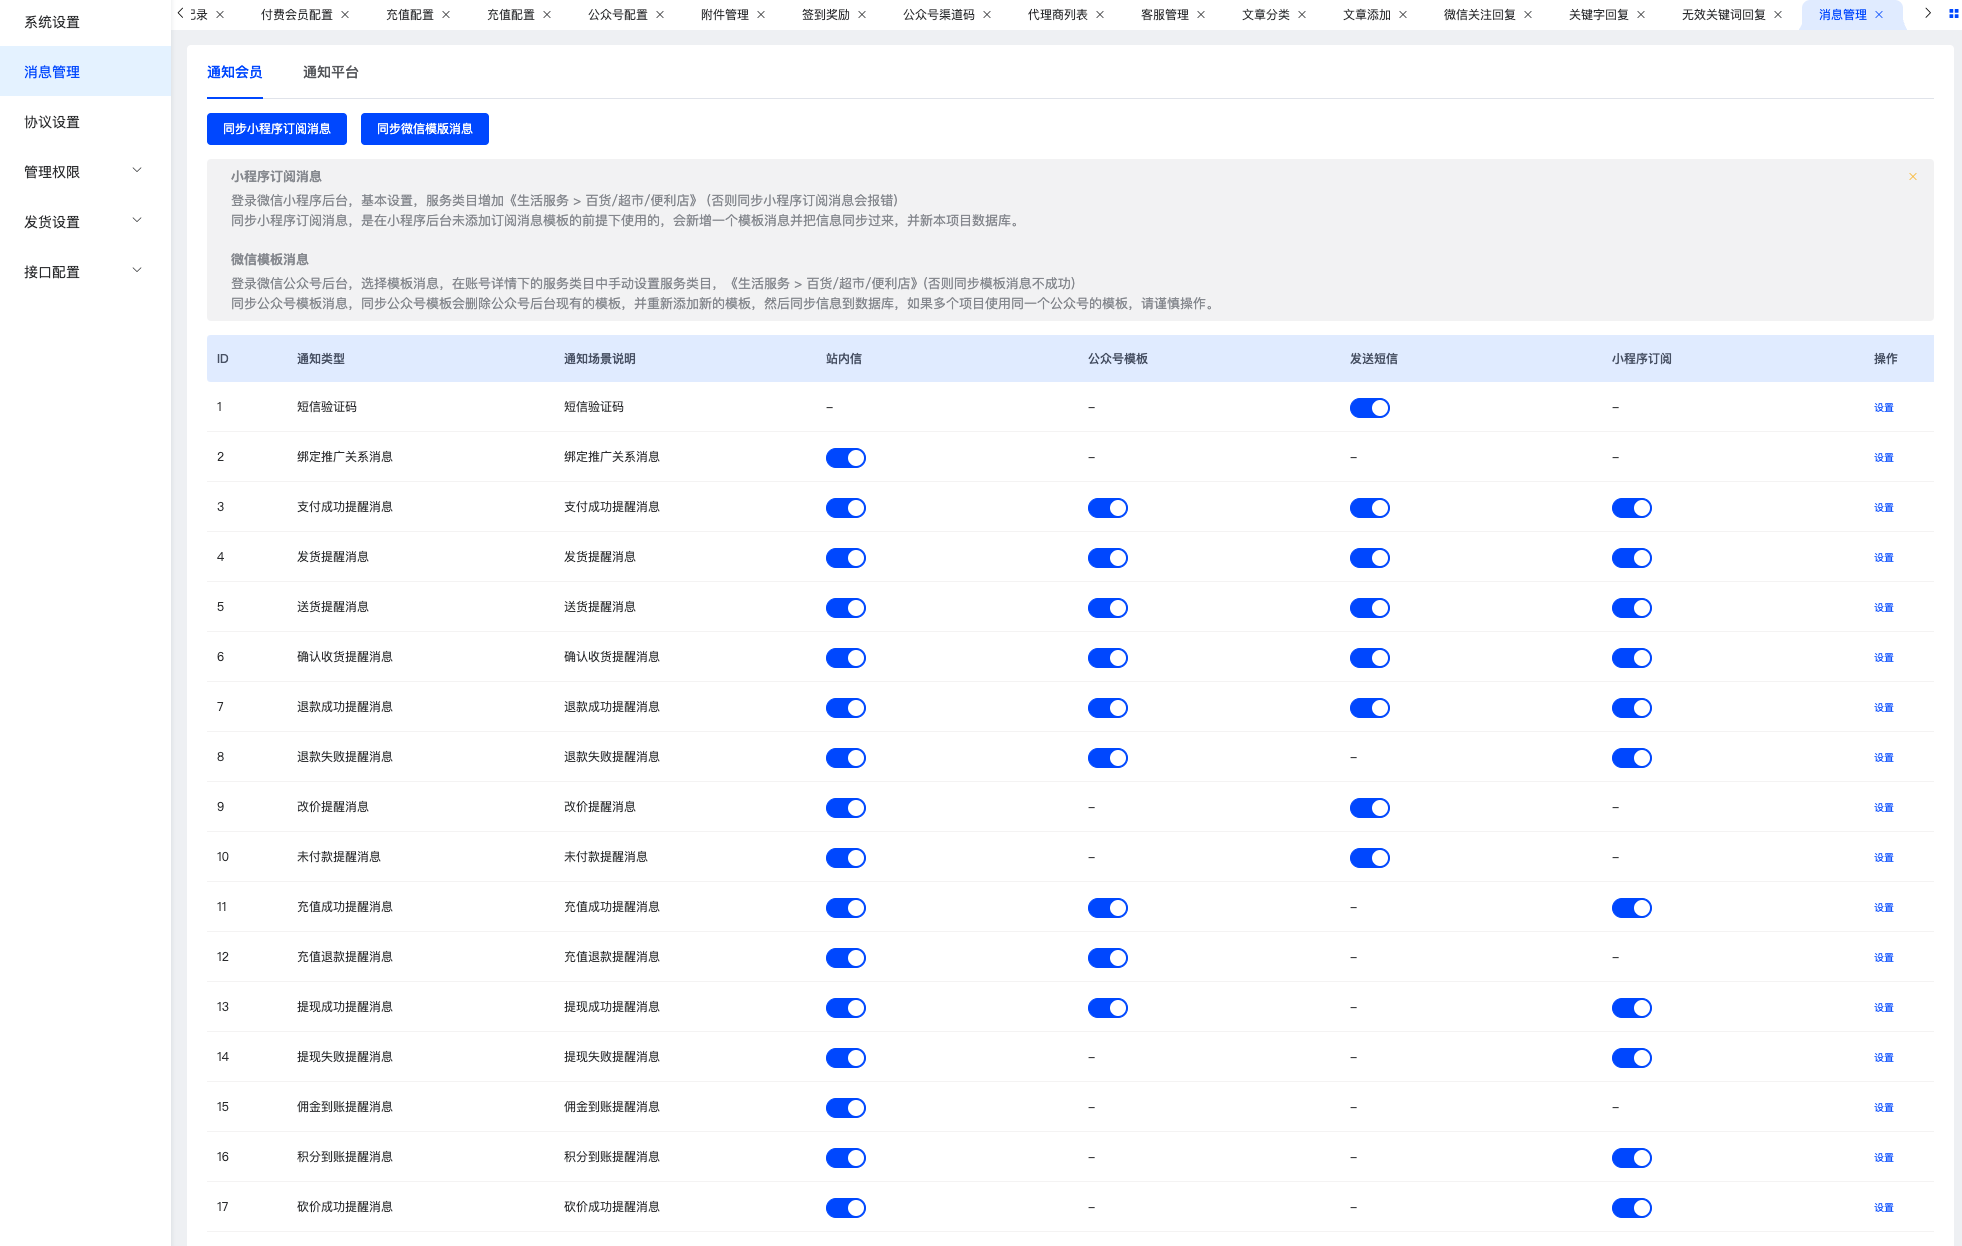Screen dimensions: 1962x1246
Task: Close the 公众号配置 tab
Action: pos(660,15)
